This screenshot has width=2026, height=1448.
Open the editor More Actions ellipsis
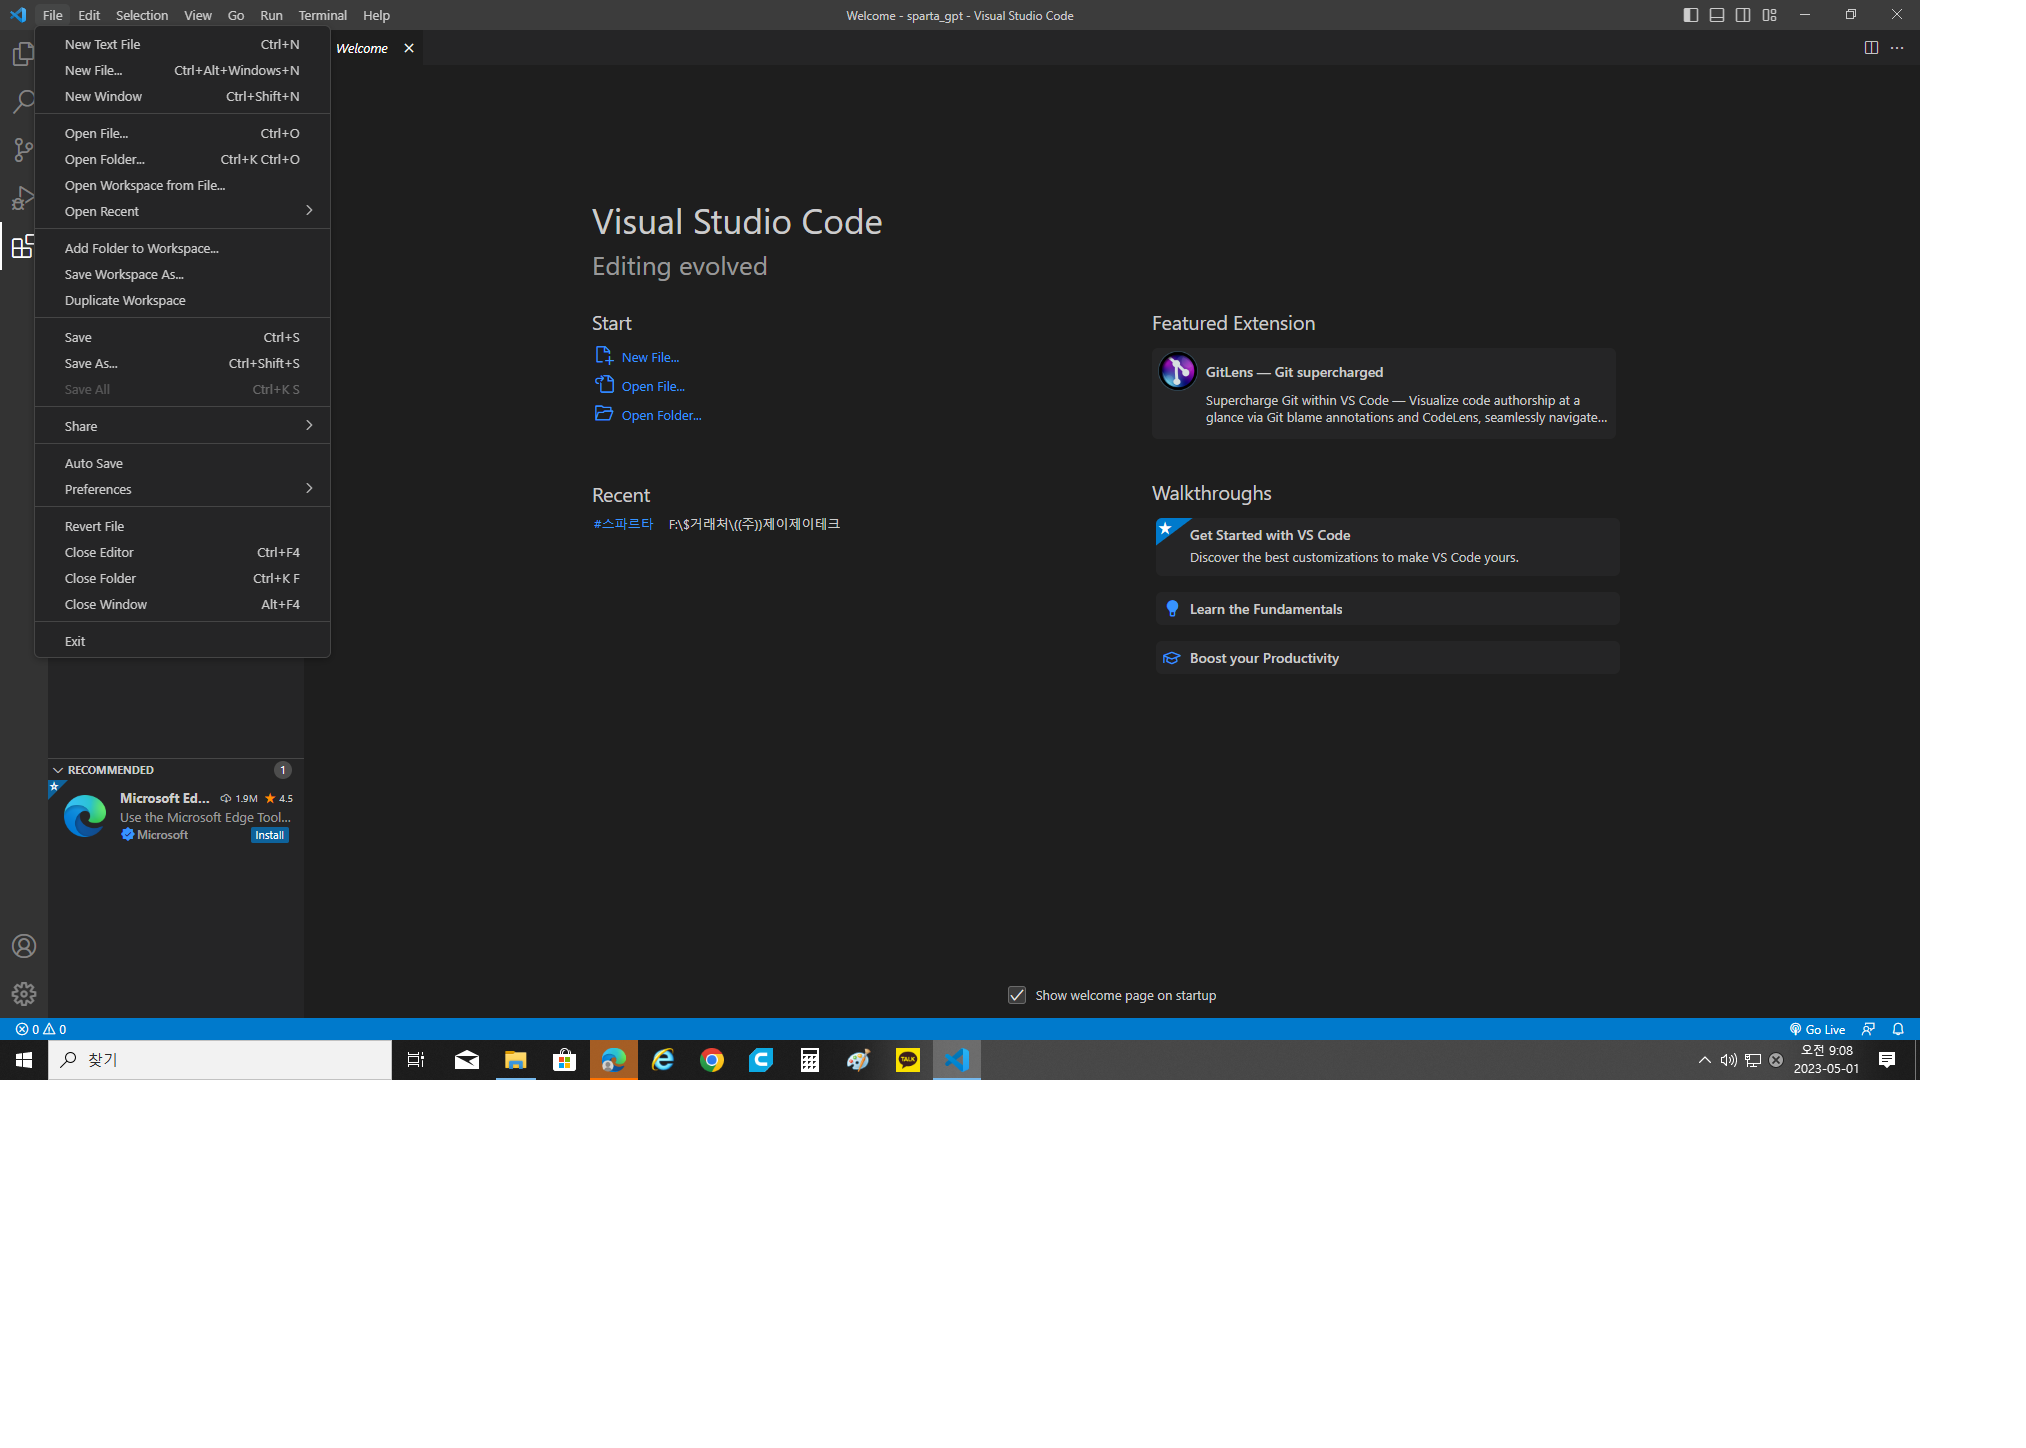pos(1897,48)
